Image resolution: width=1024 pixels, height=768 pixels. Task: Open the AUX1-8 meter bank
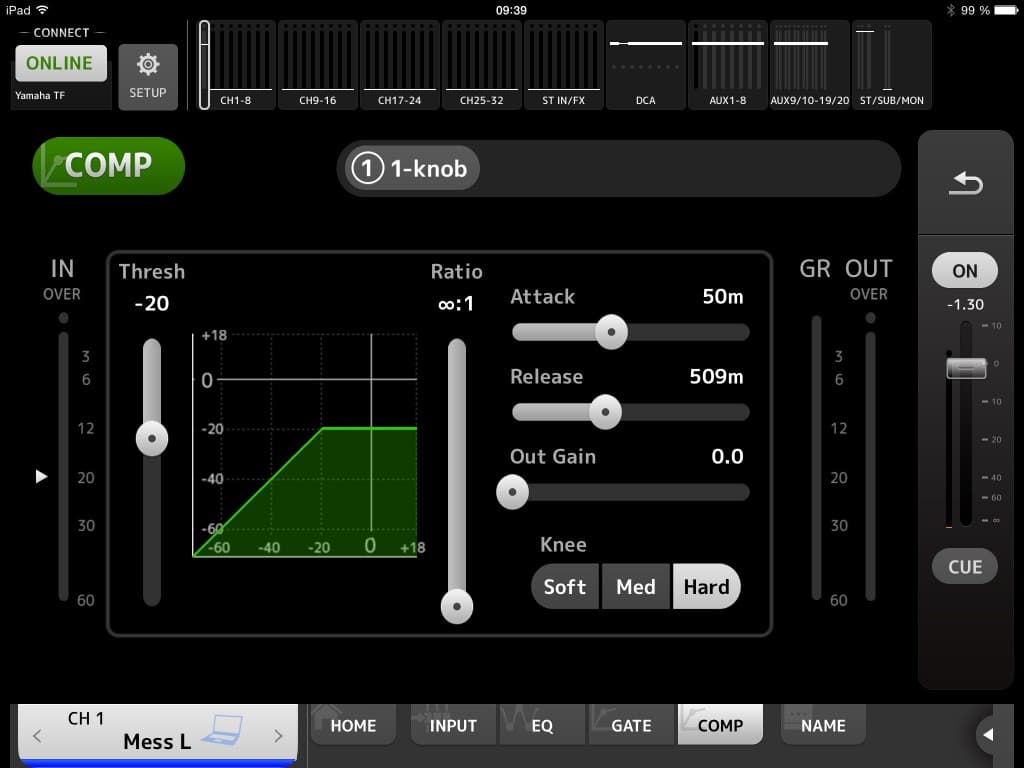tap(728, 65)
